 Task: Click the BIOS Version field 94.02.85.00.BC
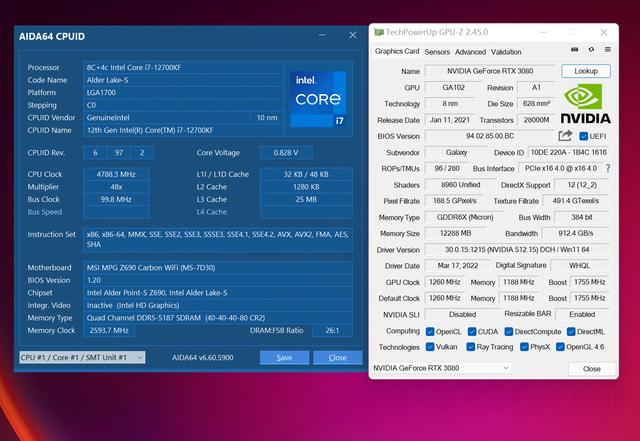click(x=490, y=136)
